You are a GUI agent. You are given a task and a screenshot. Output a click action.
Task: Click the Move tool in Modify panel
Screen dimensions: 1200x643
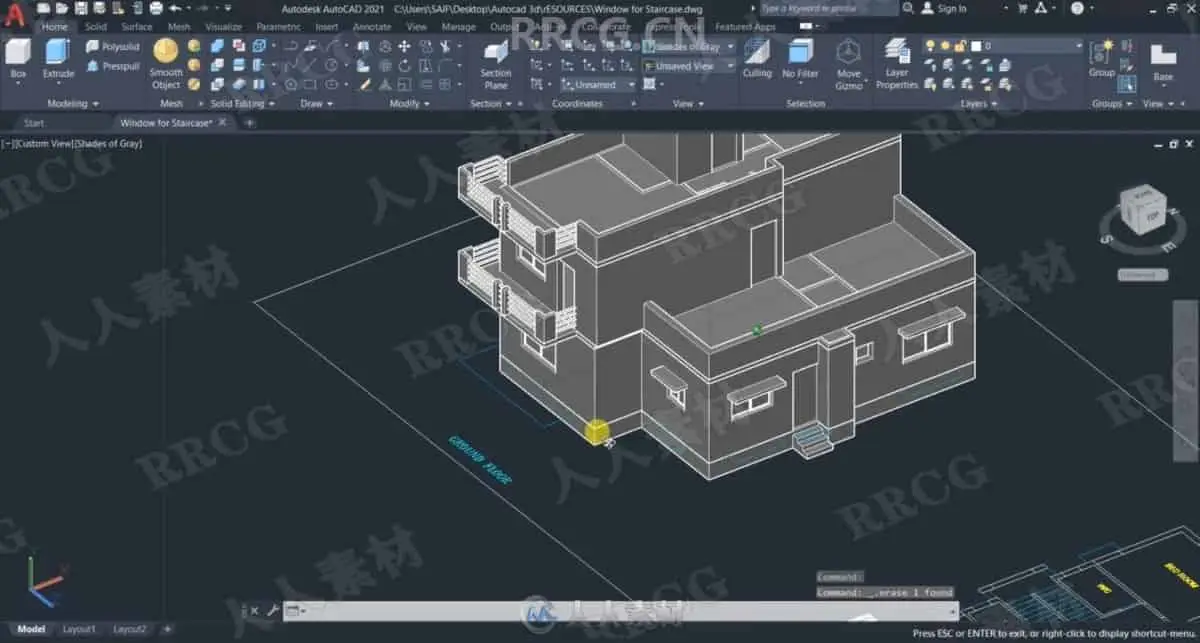pos(404,46)
